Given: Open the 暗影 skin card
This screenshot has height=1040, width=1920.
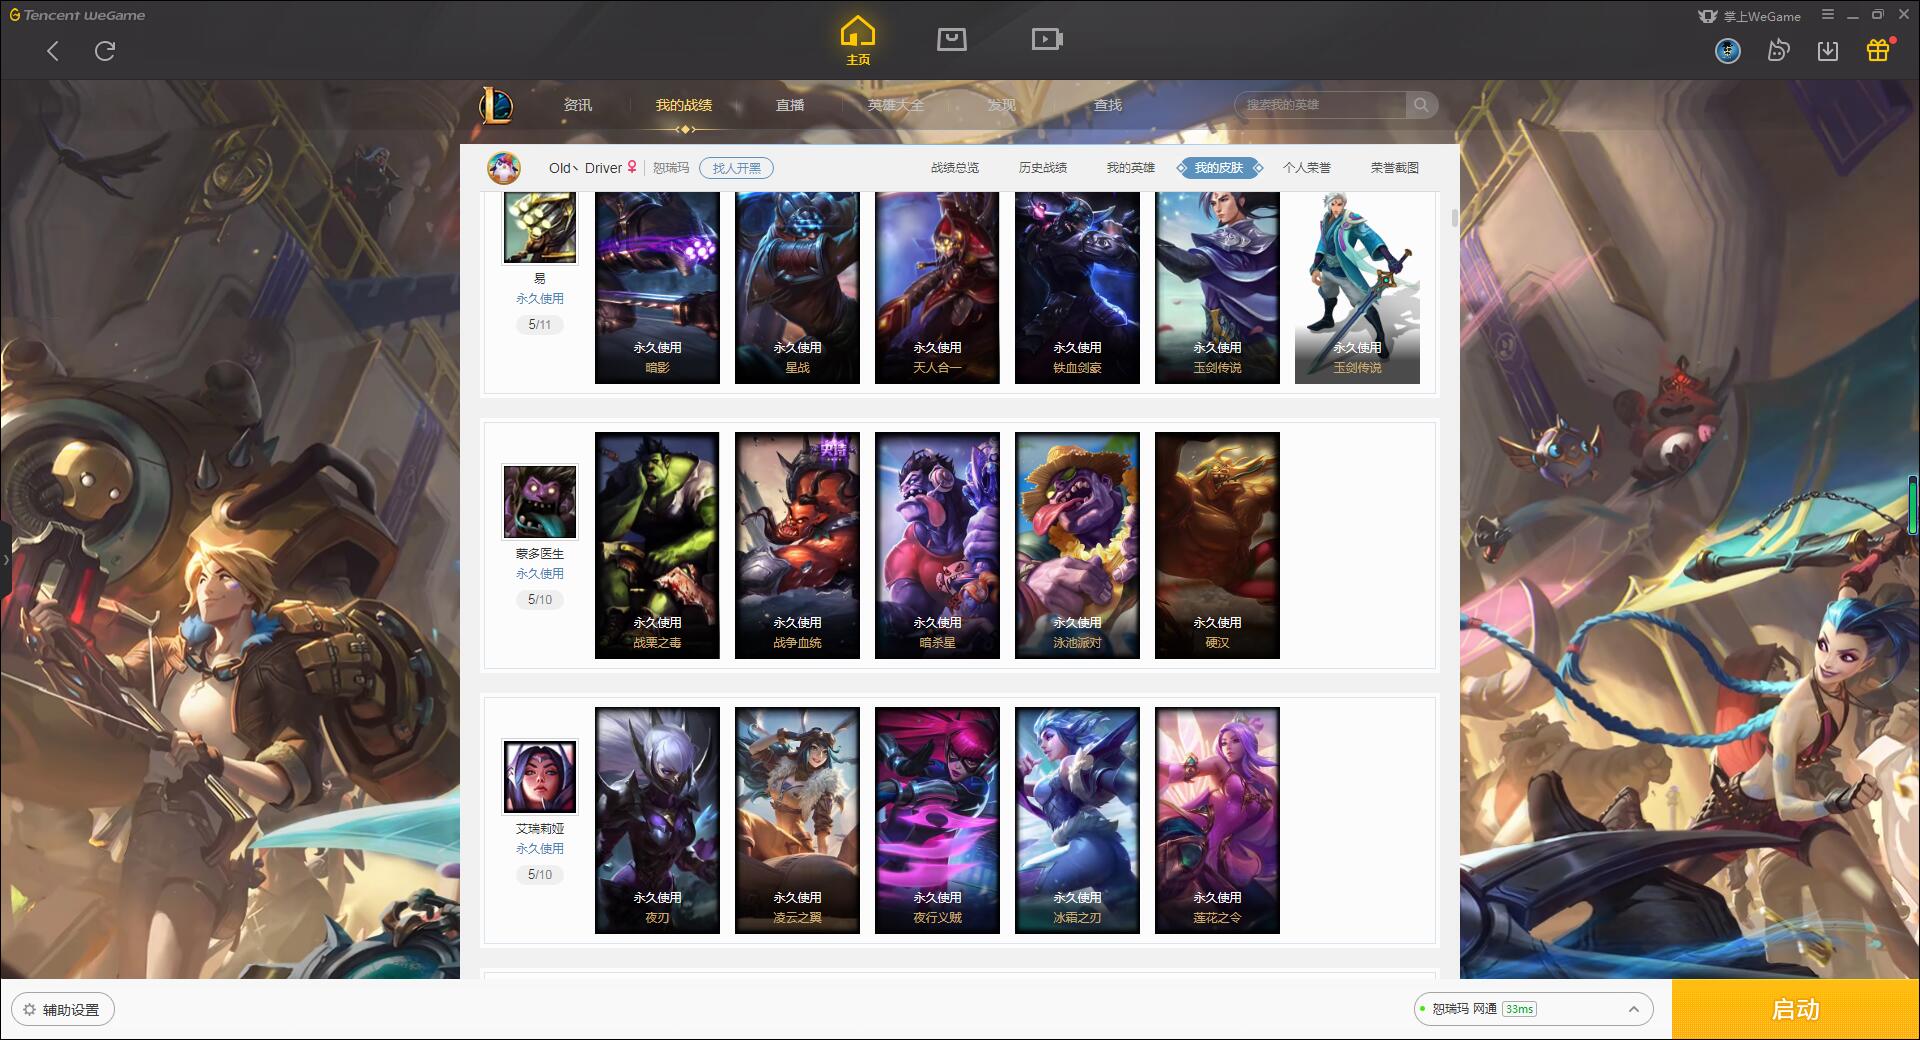Looking at the screenshot, I should [657, 288].
